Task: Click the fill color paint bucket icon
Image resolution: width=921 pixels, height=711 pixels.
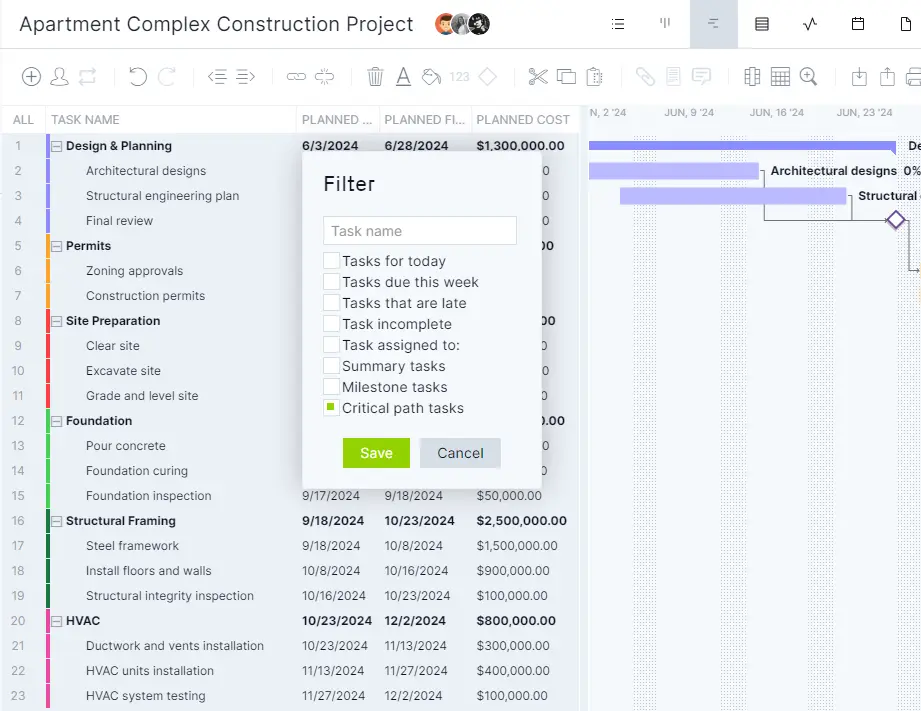Action: click(x=431, y=77)
